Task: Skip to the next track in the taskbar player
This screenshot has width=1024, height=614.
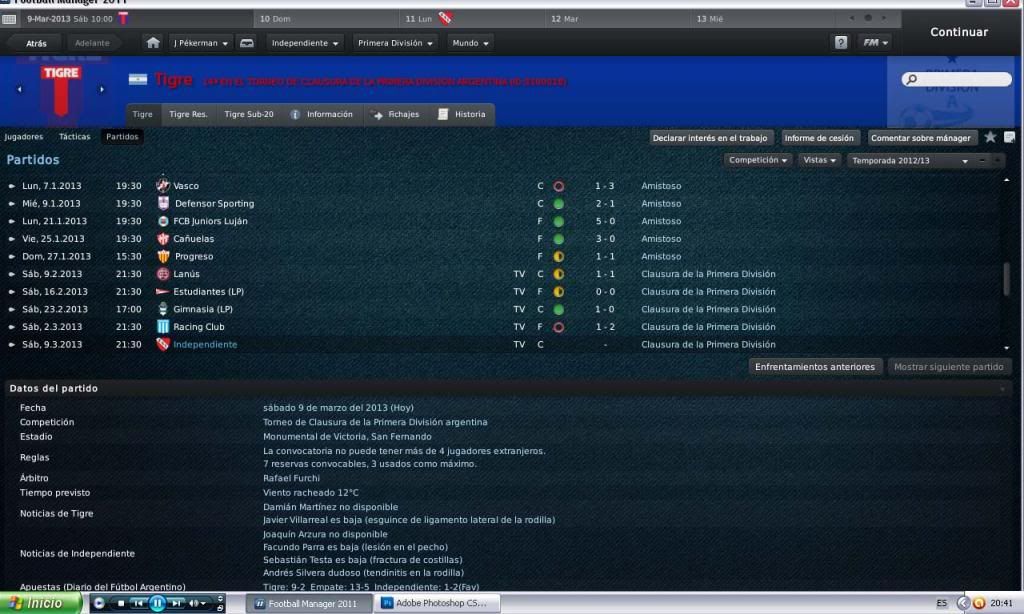Action: (x=176, y=604)
